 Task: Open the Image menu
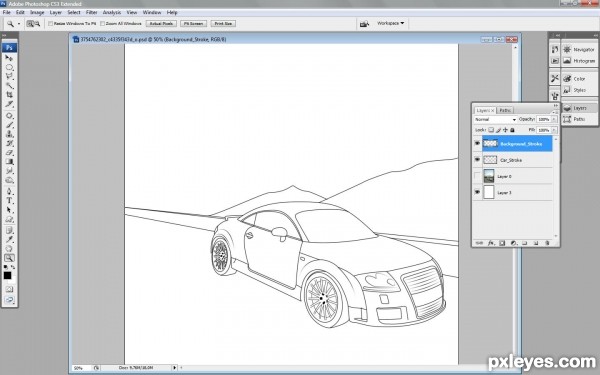(37, 13)
